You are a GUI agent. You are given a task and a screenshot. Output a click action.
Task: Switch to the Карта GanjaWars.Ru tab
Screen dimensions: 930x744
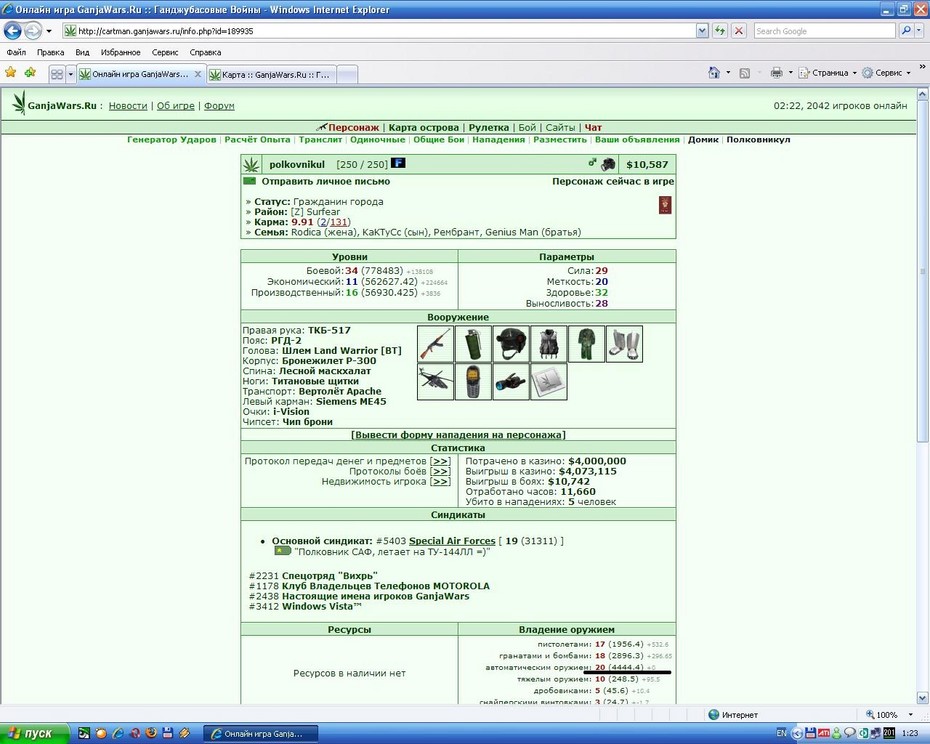(x=273, y=75)
